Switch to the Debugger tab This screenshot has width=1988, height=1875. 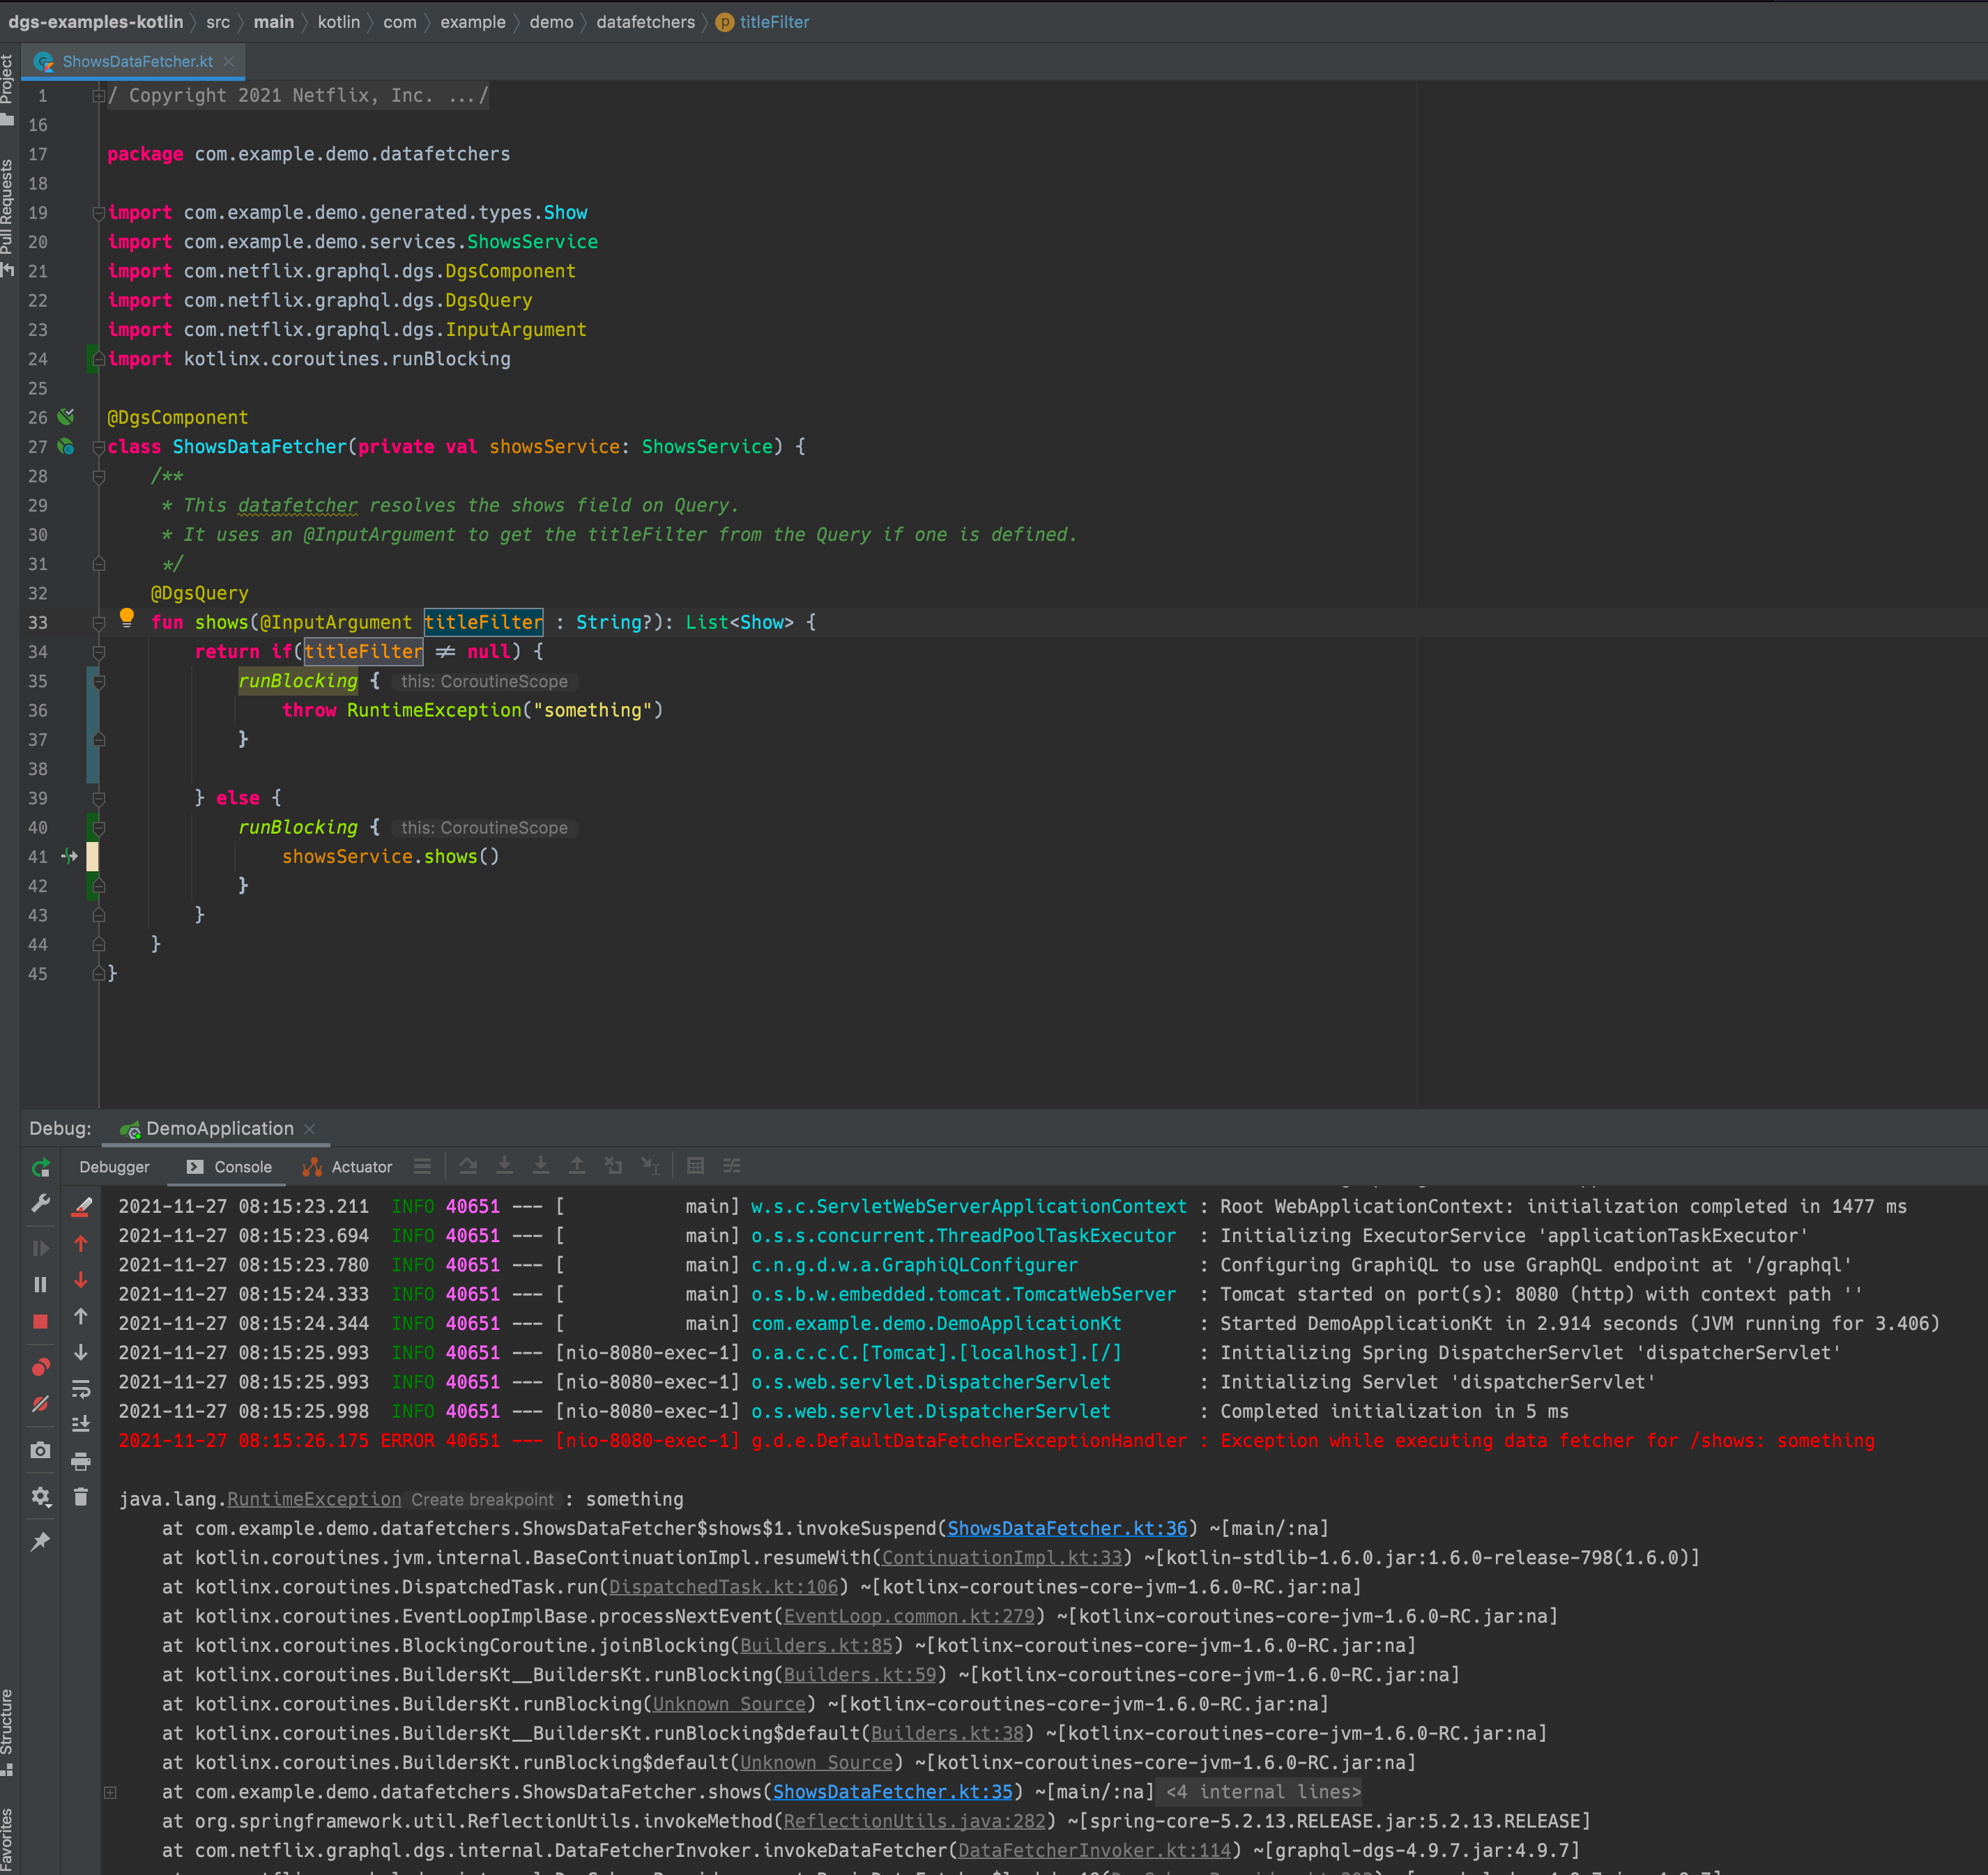tap(114, 1167)
